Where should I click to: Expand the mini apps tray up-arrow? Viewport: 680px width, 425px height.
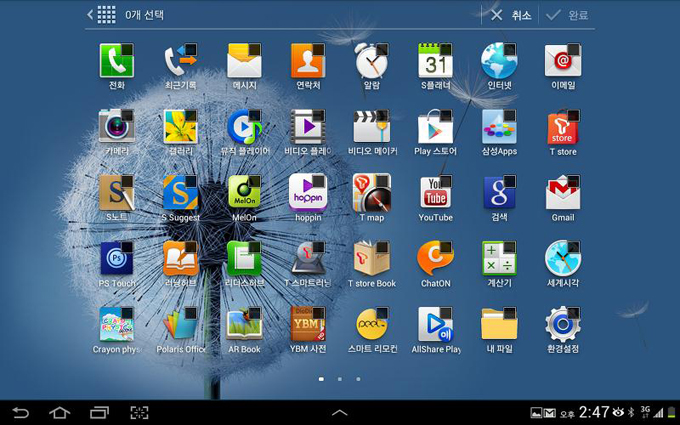pos(340,412)
